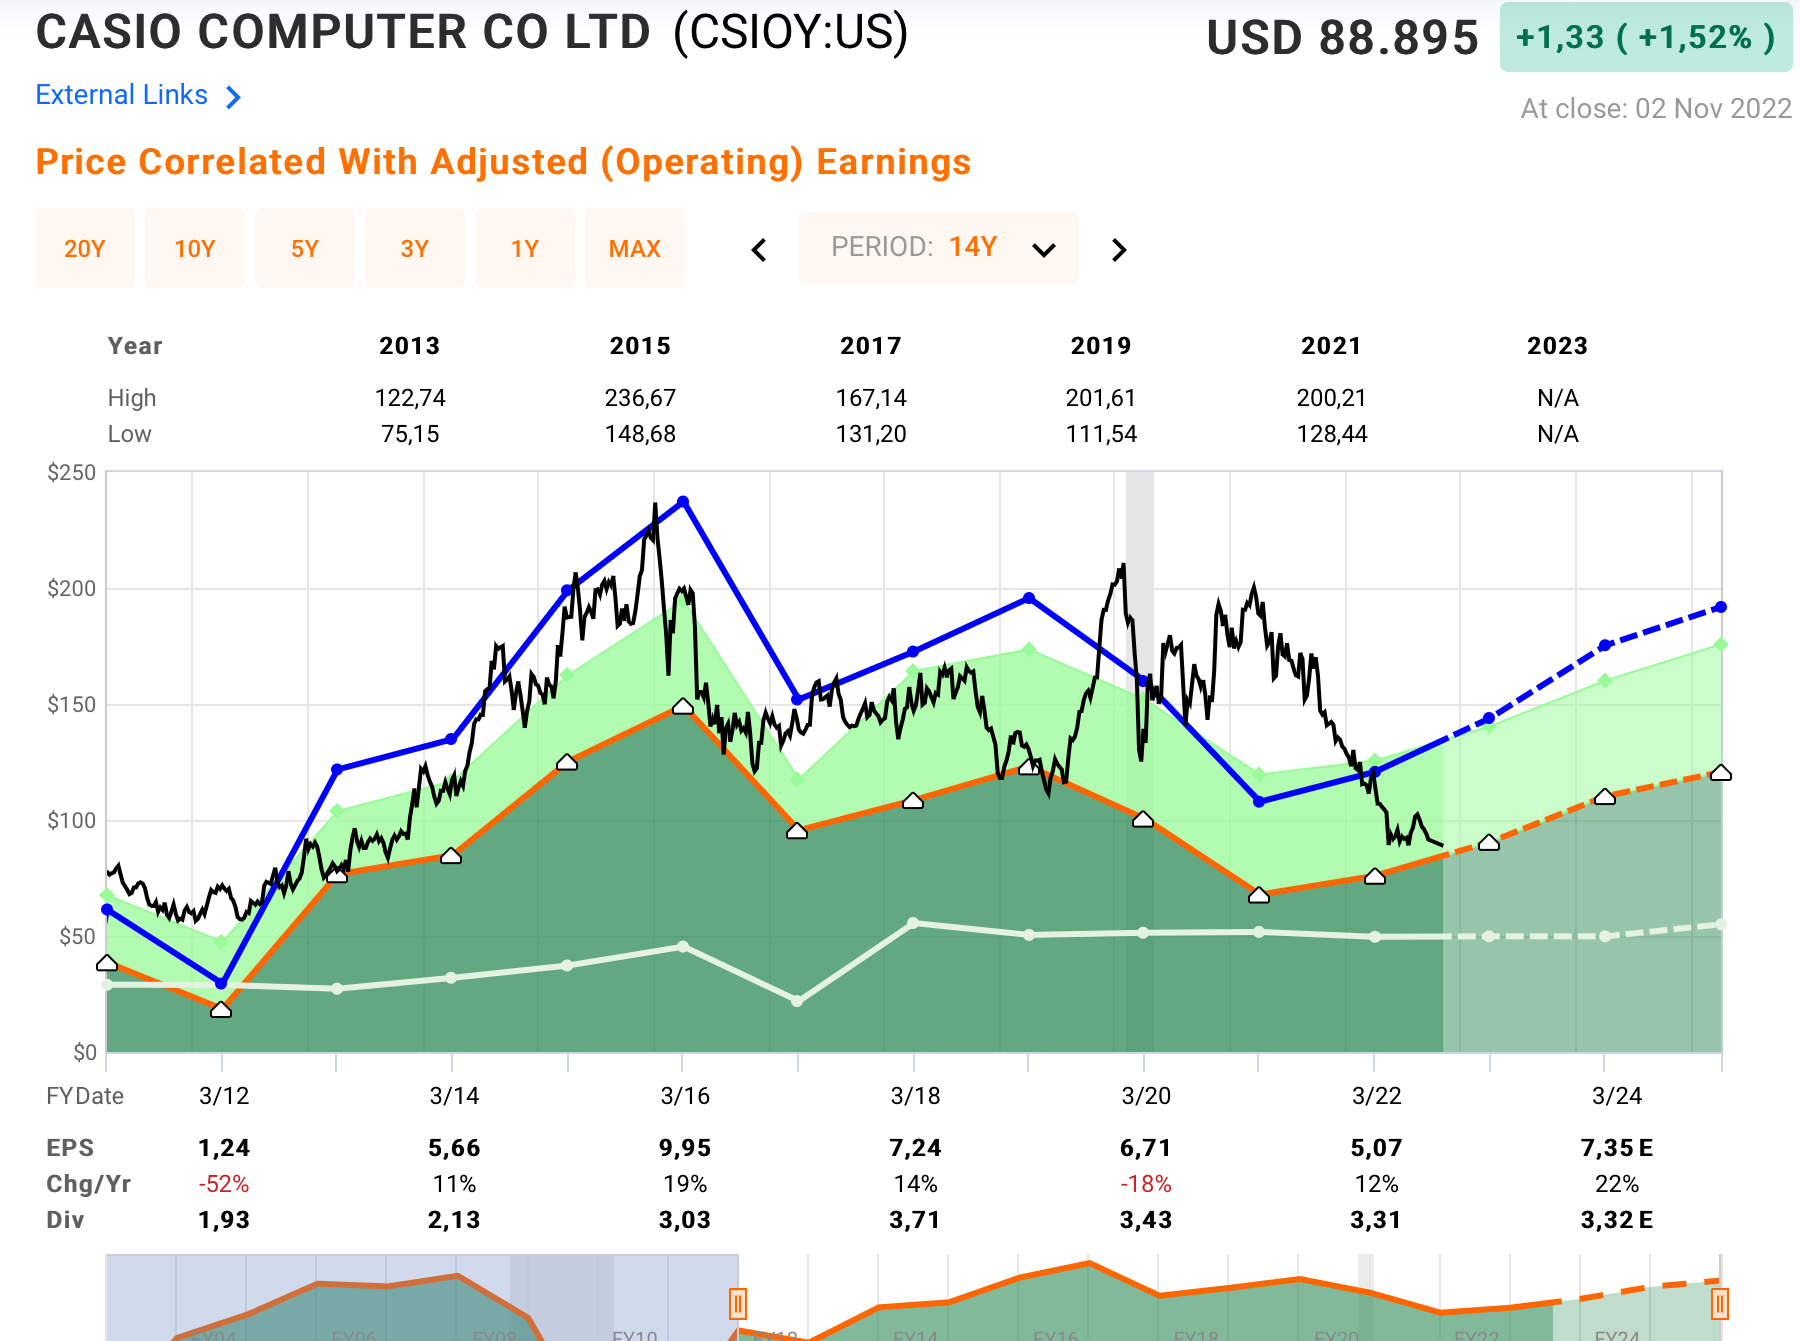Select the 20Y time range

point(85,248)
